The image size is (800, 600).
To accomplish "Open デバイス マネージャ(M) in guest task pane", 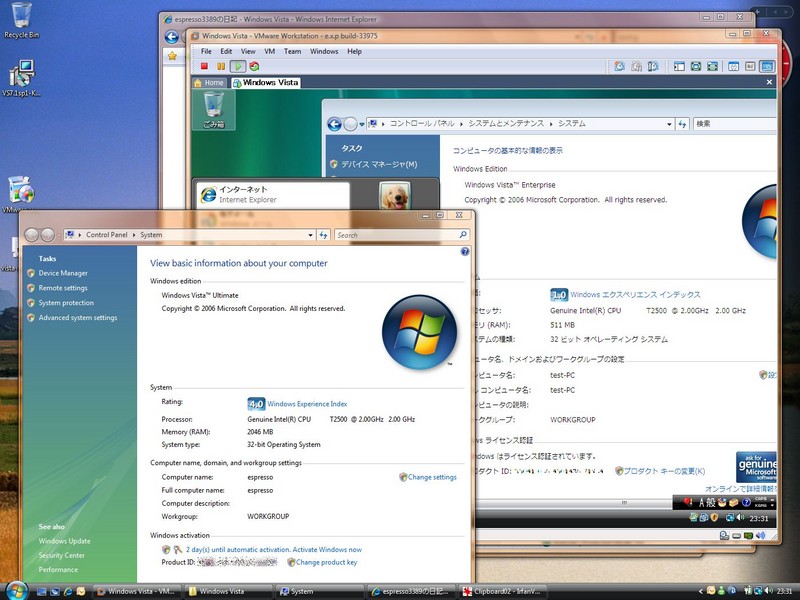I will [379, 164].
